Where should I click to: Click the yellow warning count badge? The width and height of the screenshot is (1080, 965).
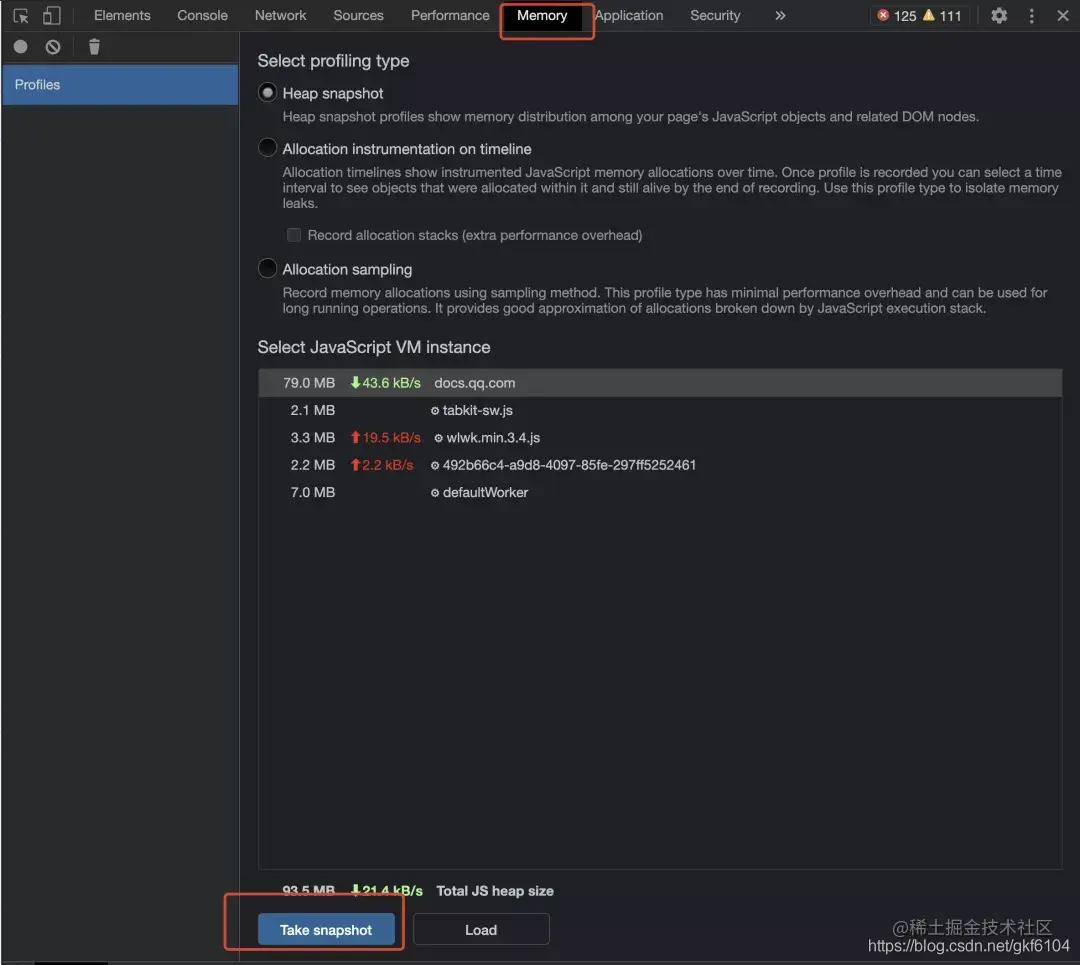pyautogui.click(x=942, y=15)
